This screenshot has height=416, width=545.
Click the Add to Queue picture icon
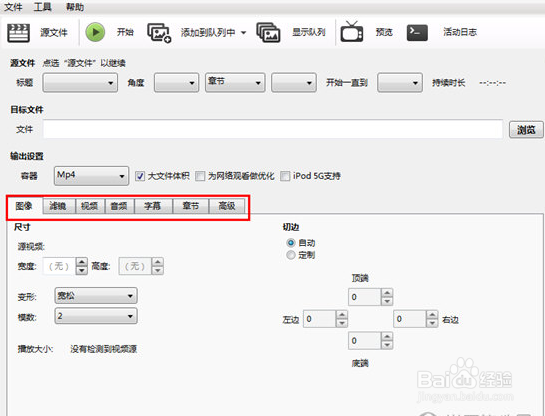159,33
